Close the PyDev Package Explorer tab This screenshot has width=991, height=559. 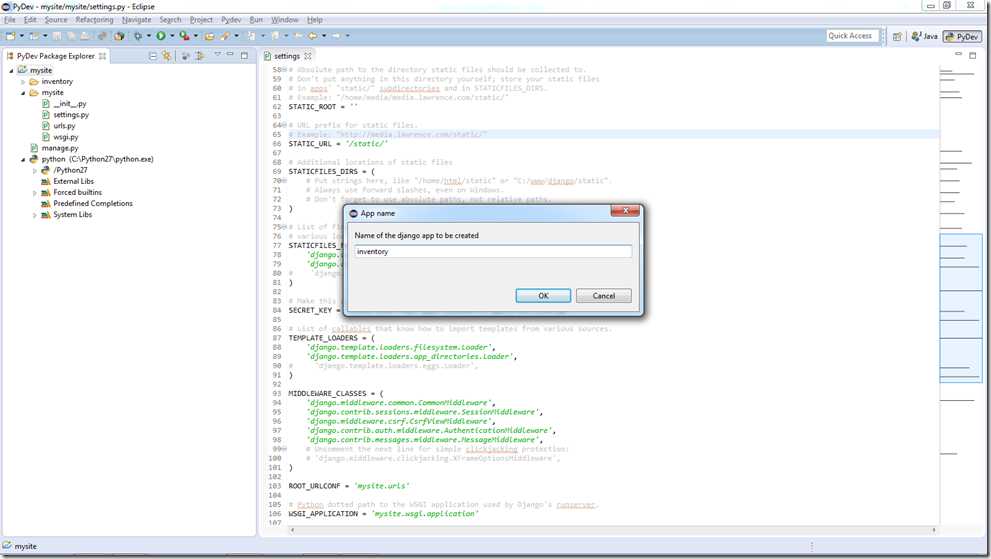[x=102, y=56]
